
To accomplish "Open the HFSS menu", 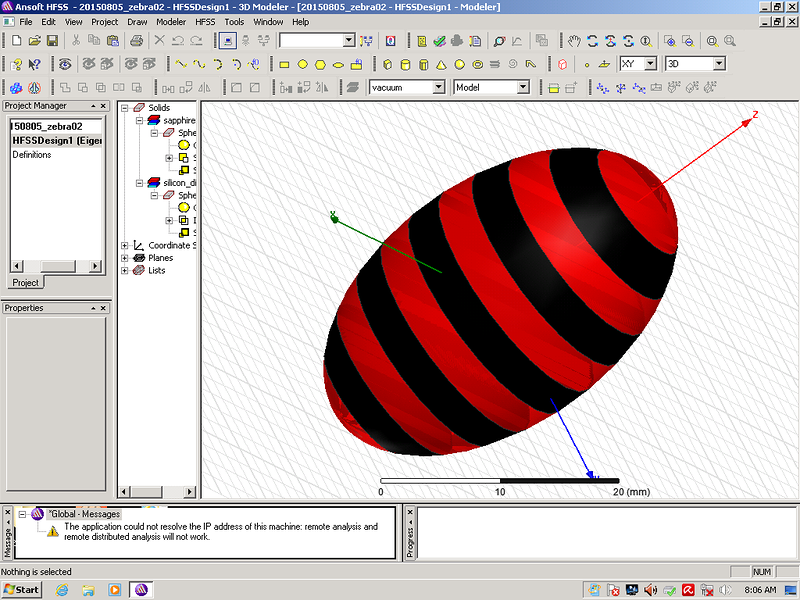I will pyautogui.click(x=205, y=21).
